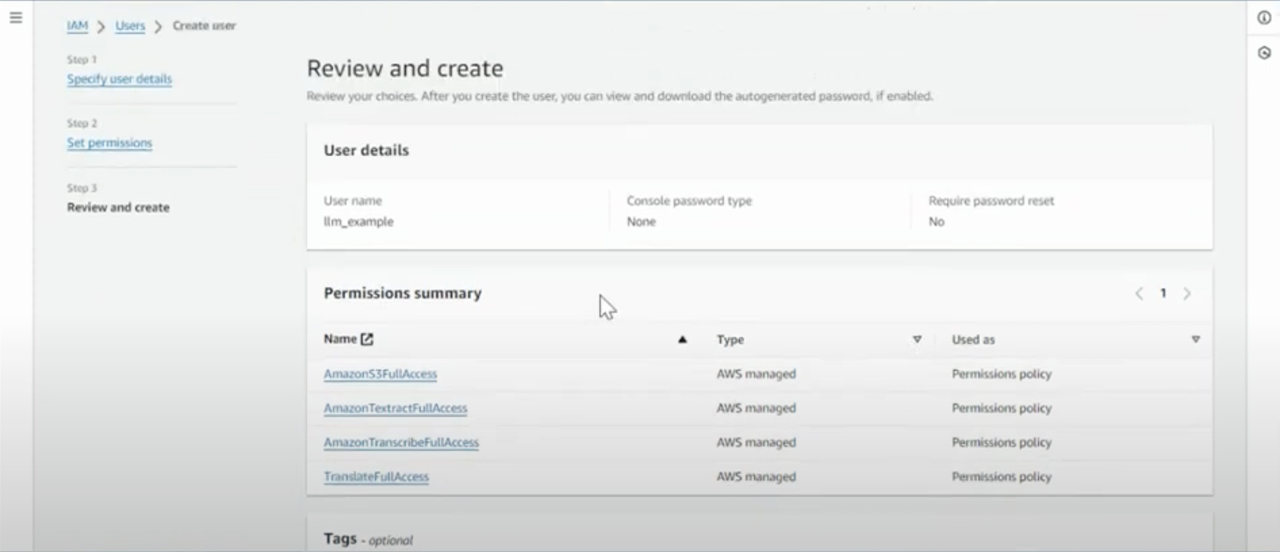Click the Permissions summary heading
The width and height of the screenshot is (1280, 552).
pos(402,293)
